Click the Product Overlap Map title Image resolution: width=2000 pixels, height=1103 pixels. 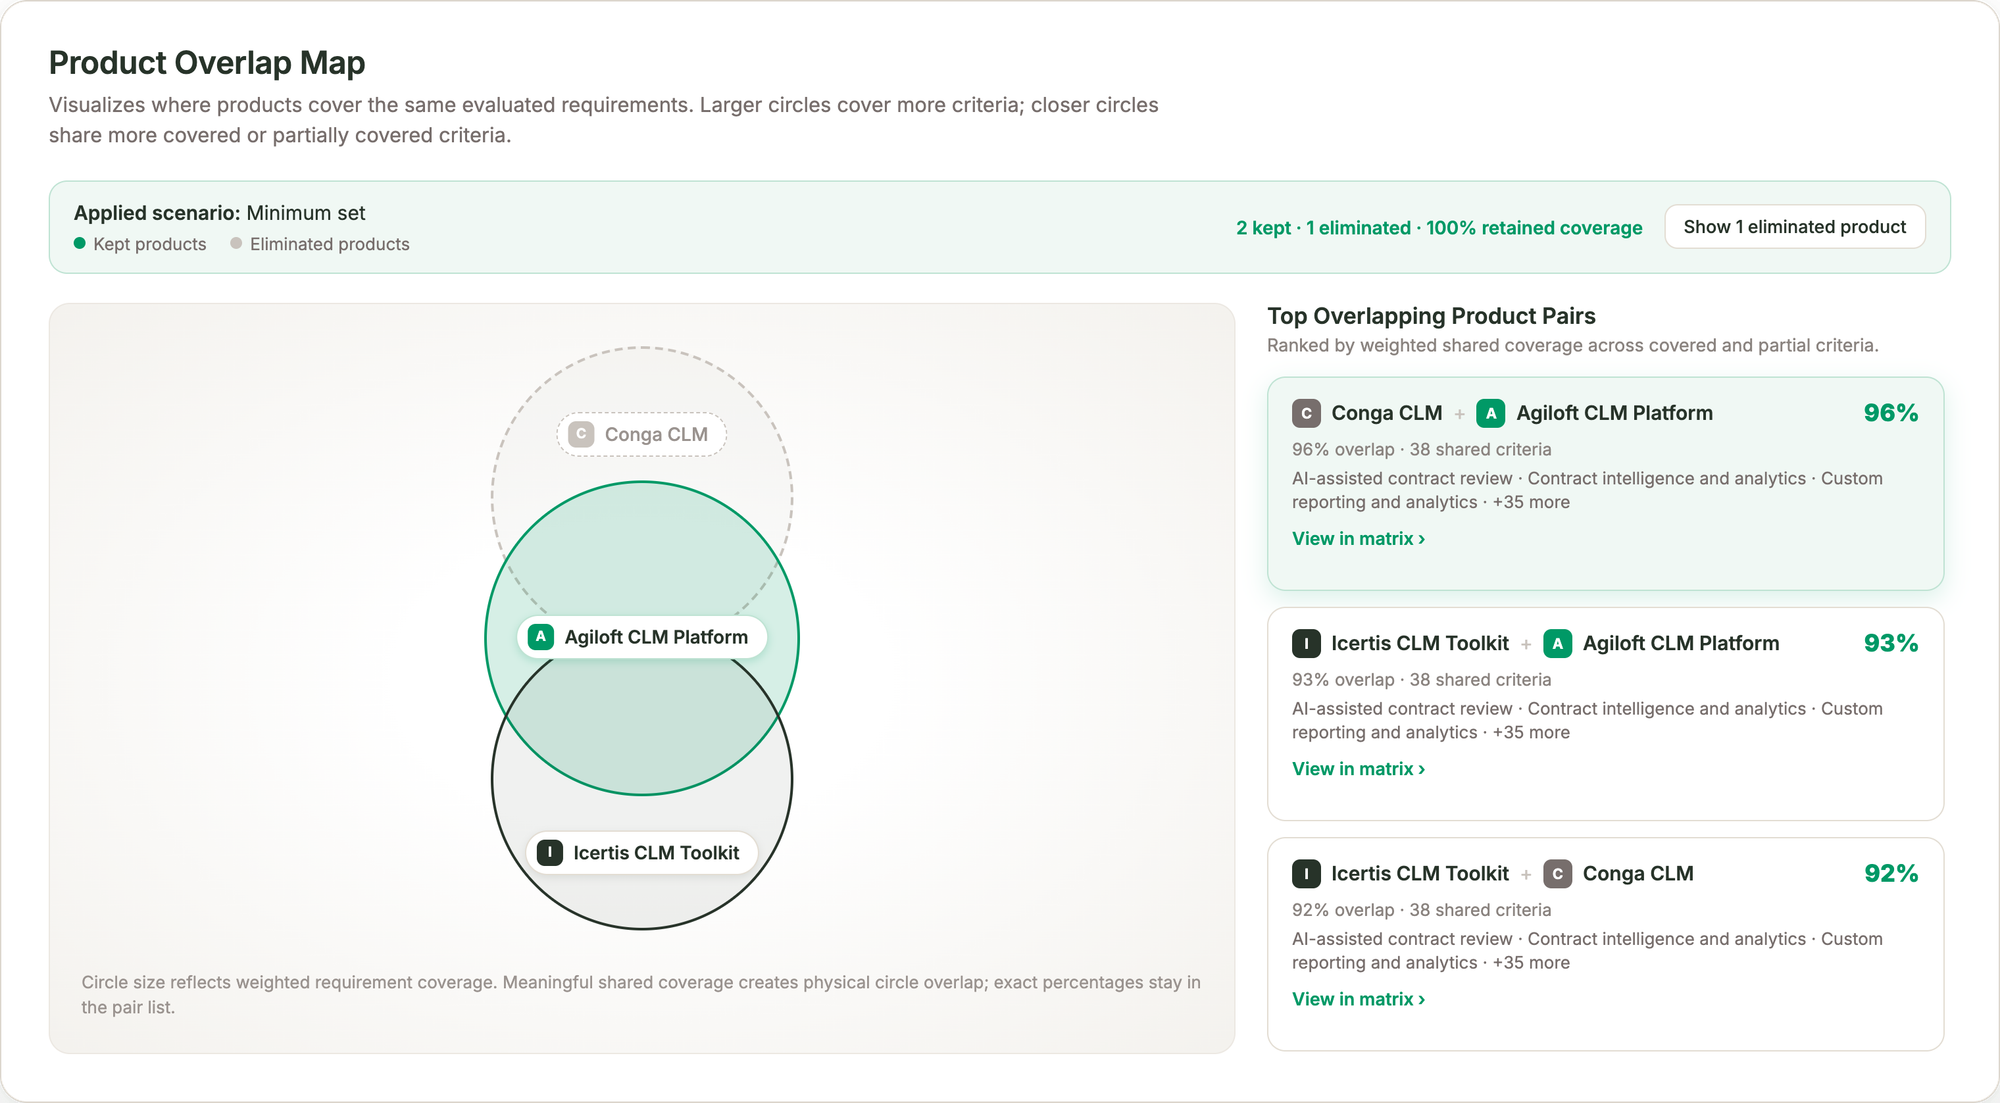(x=207, y=63)
